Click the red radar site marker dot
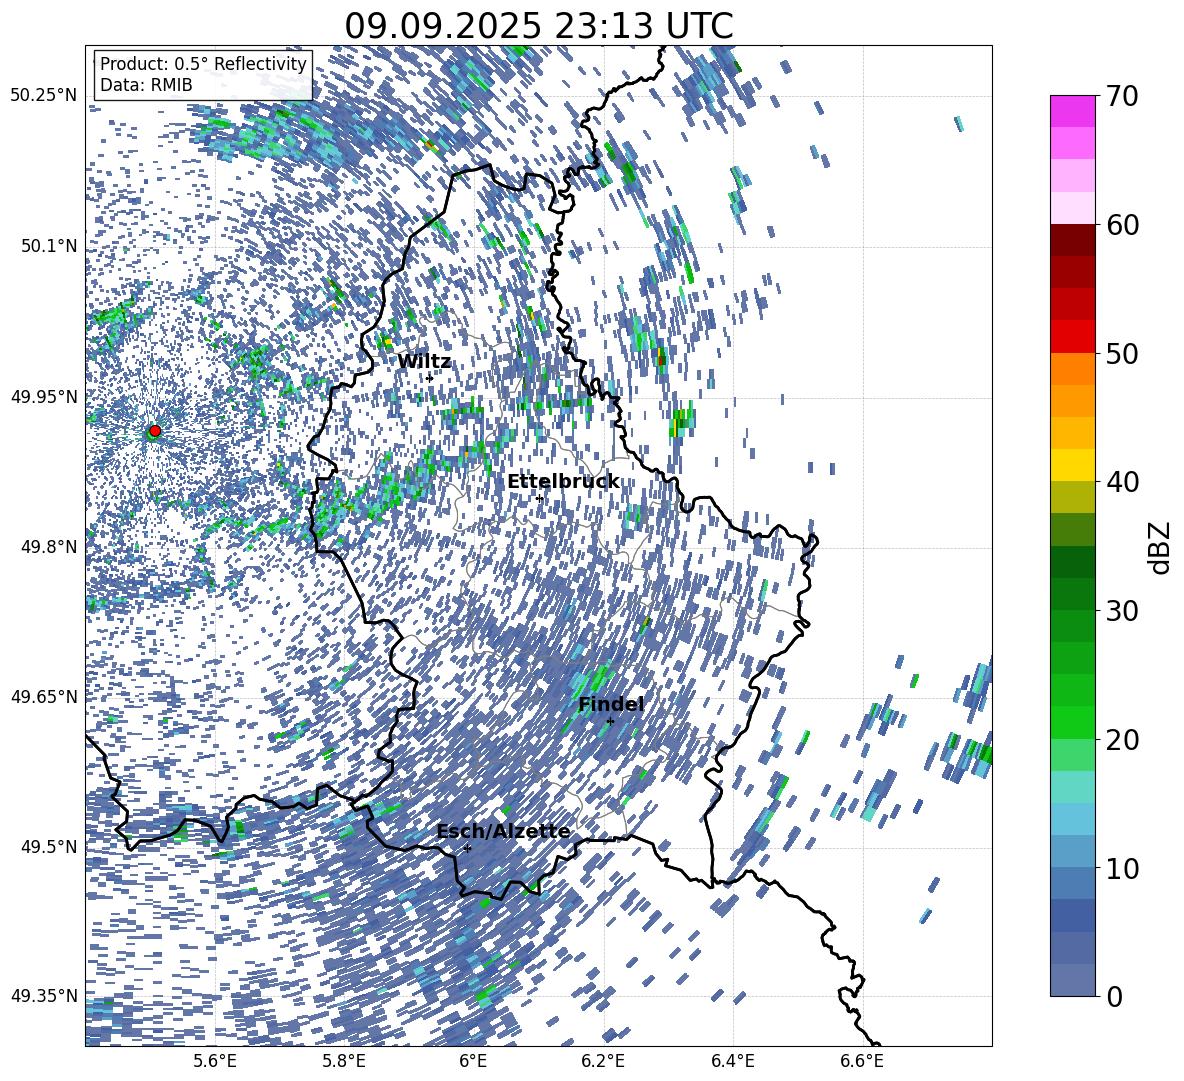Viewport: 1184px width, 1081px height. (154, 431)
